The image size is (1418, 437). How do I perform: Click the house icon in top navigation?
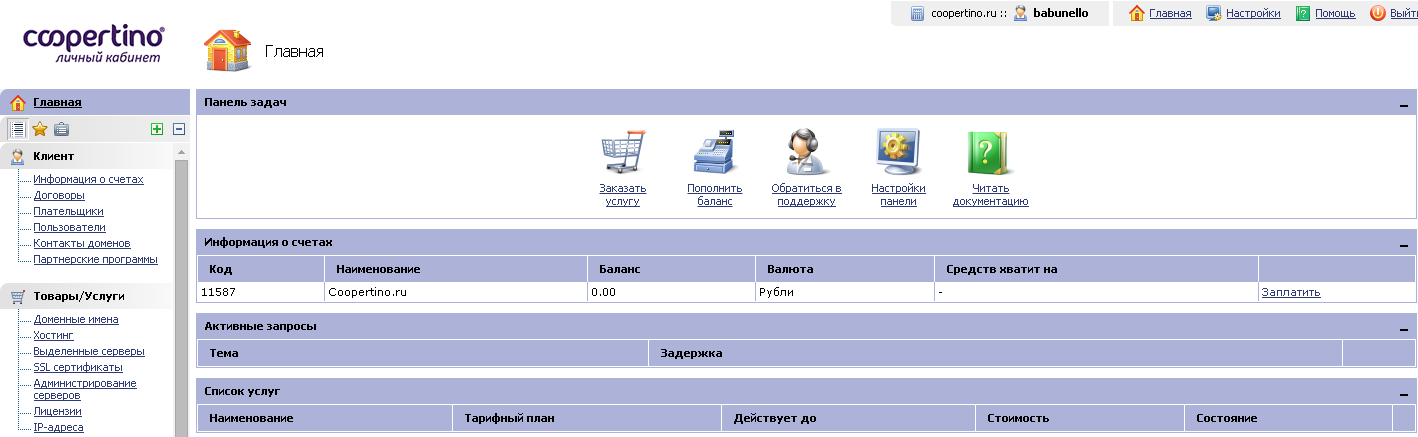point(1137,13)
